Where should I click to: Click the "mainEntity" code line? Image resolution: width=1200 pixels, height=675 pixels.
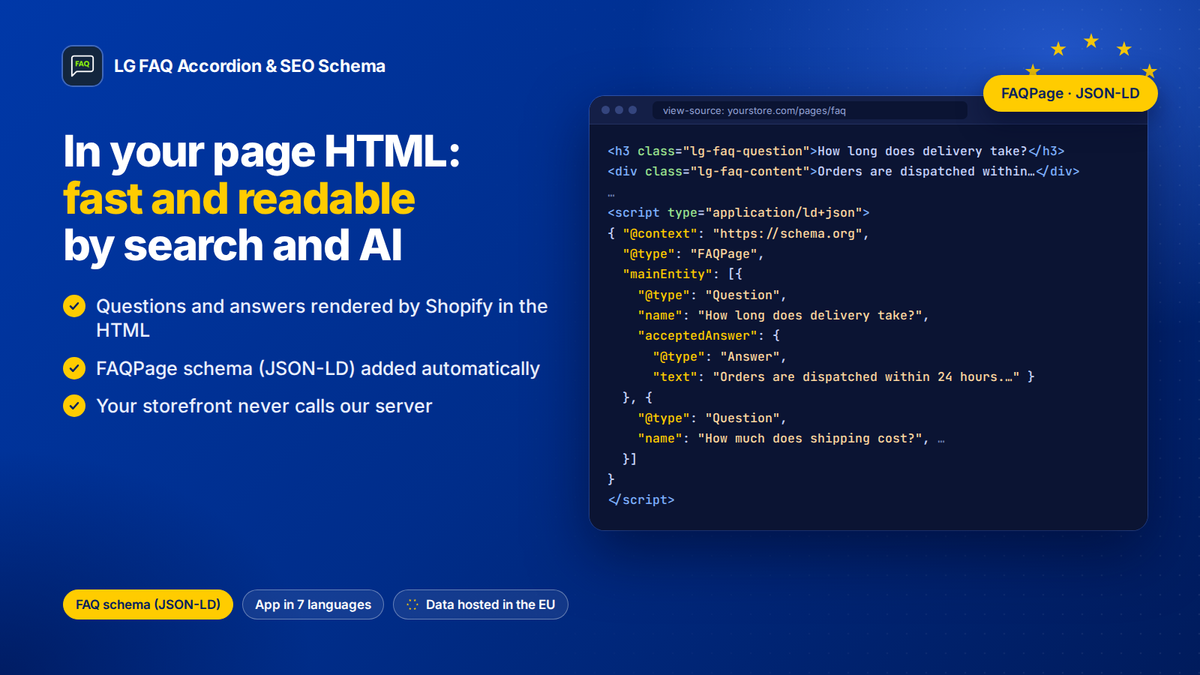685,274
